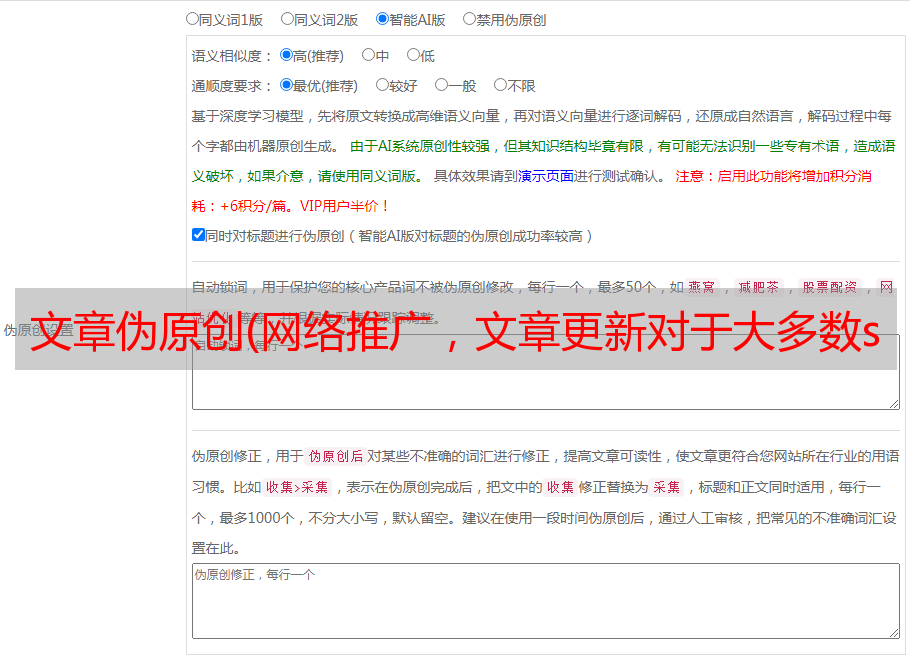911x658 pixels.
Task: Click inside the 伪原创修正 textarea
Action: coord(546,601)
